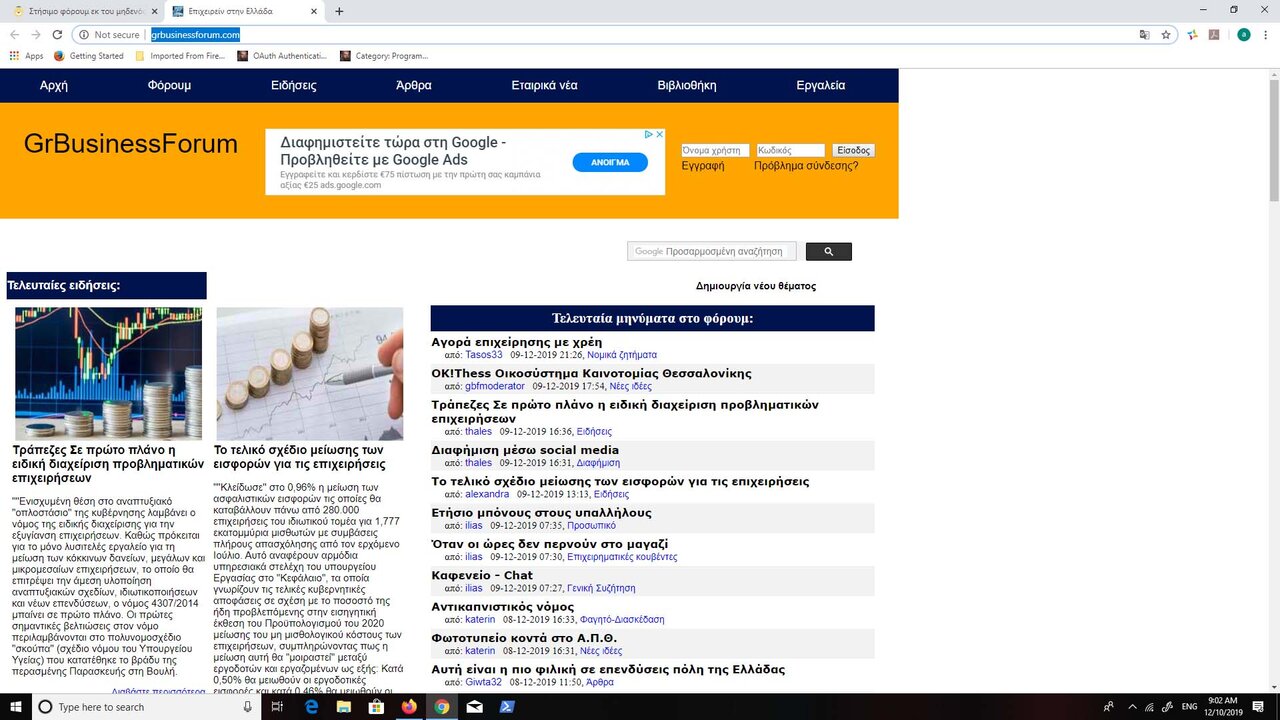Open thread Διαφήμιση μέσω social media

pos(526,450)
